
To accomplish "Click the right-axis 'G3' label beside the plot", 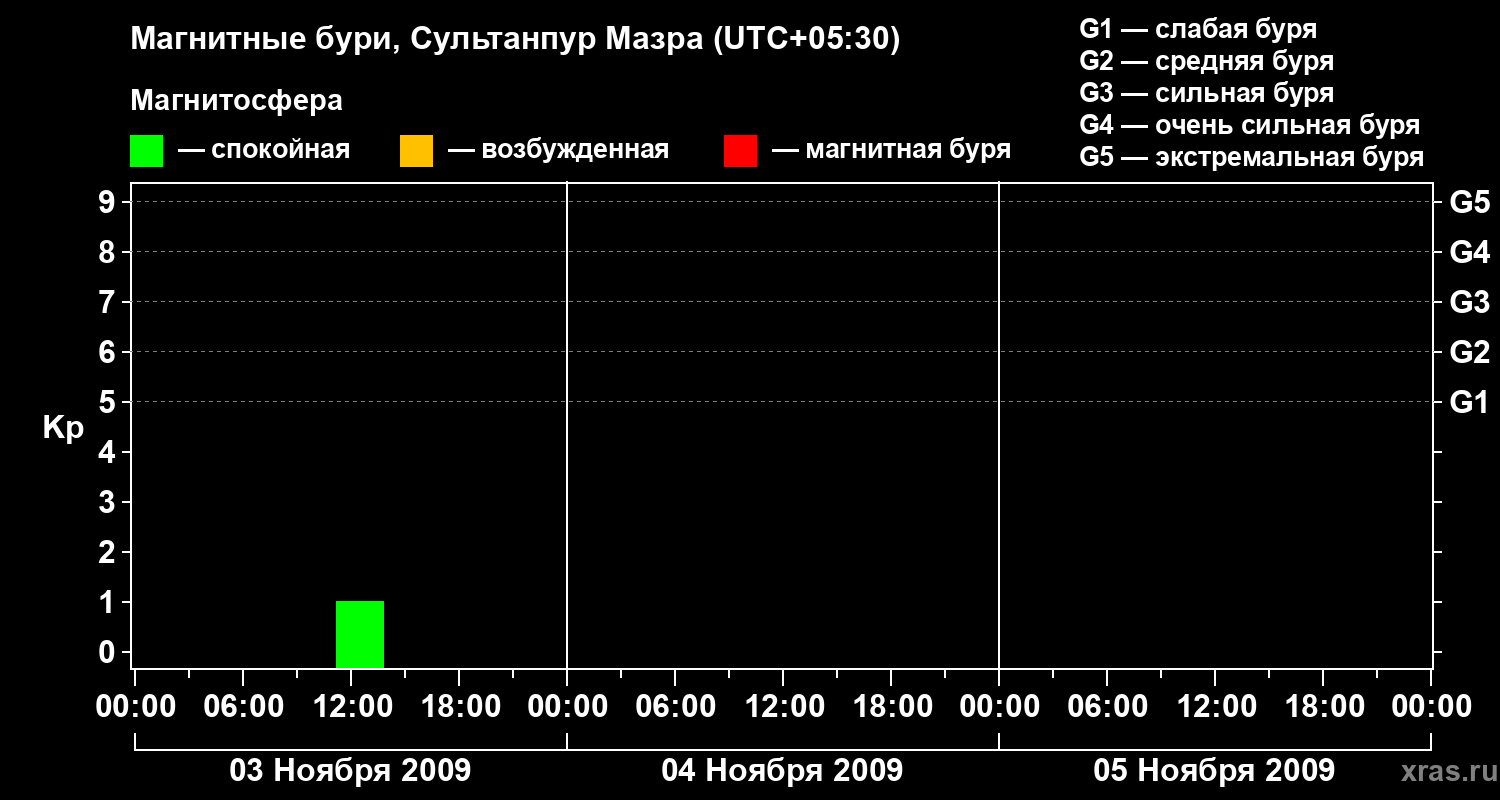I will (1469, 302).
